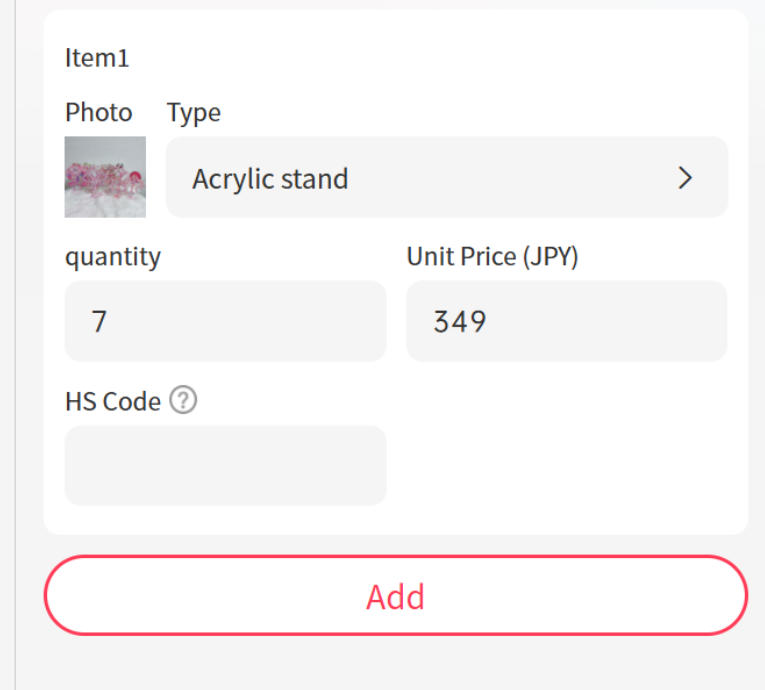Click the Unit Price input field
765x690 pixels.
566,321
